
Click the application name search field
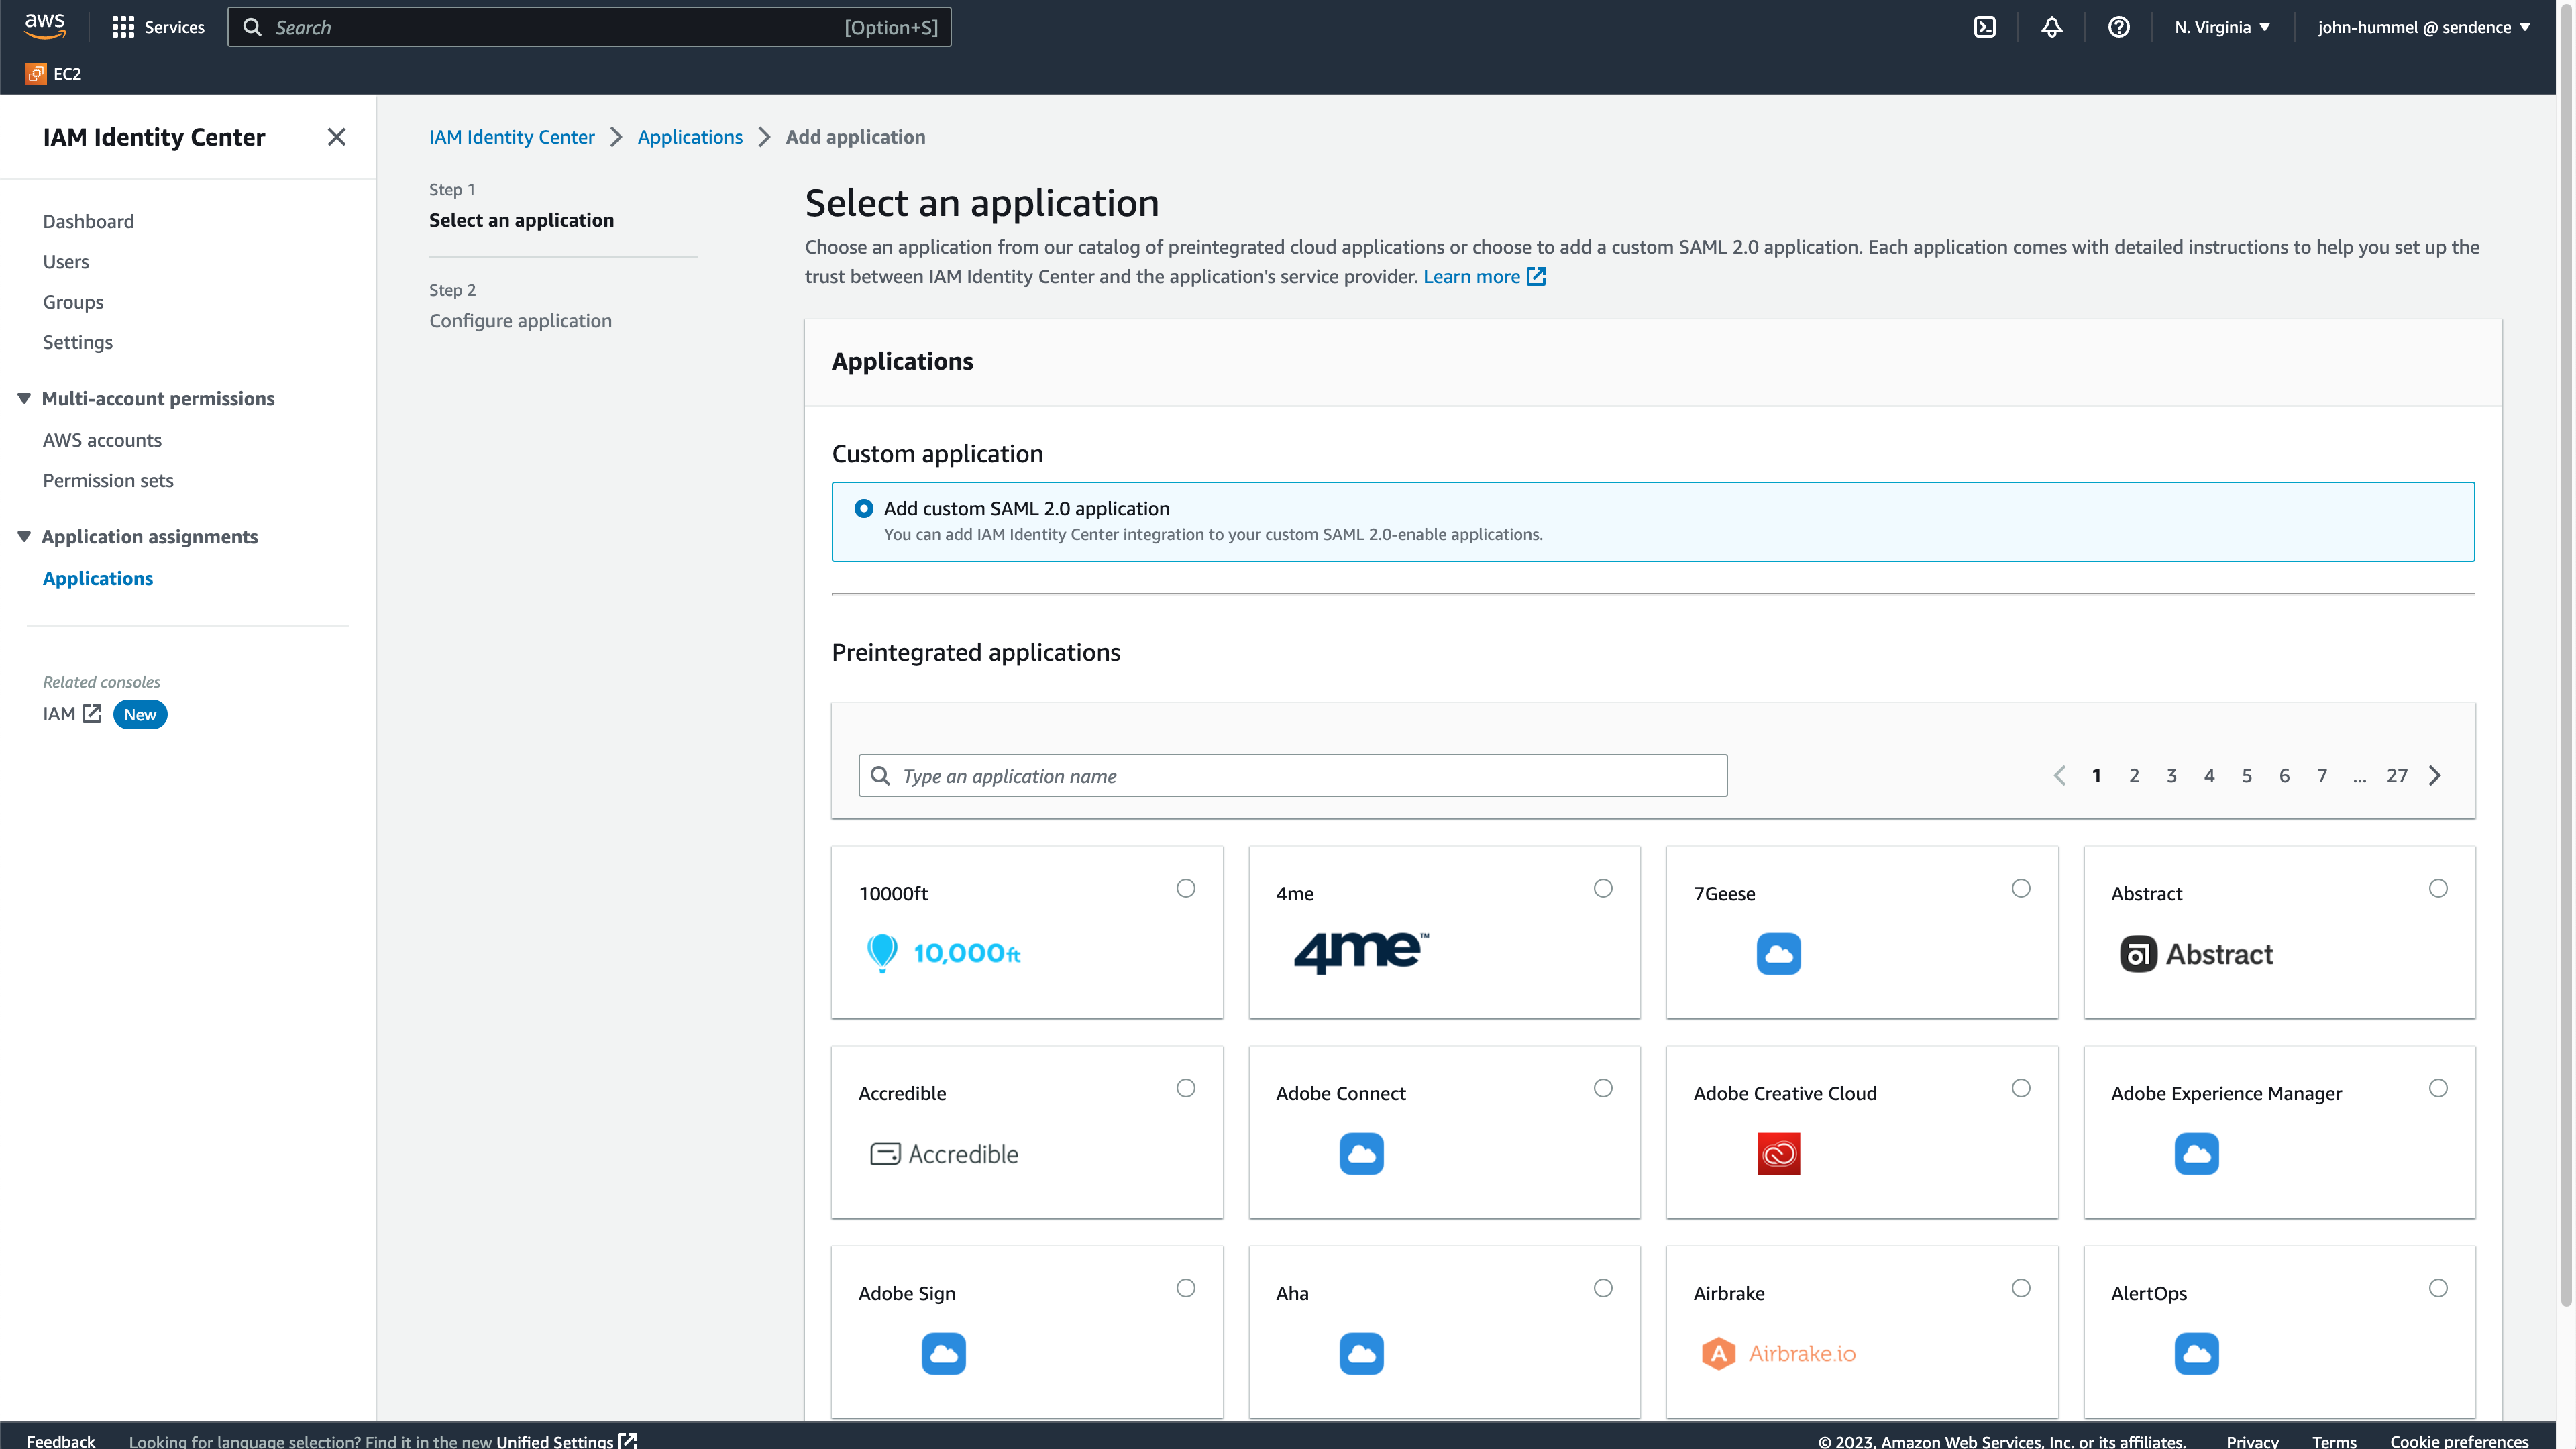1290,775
